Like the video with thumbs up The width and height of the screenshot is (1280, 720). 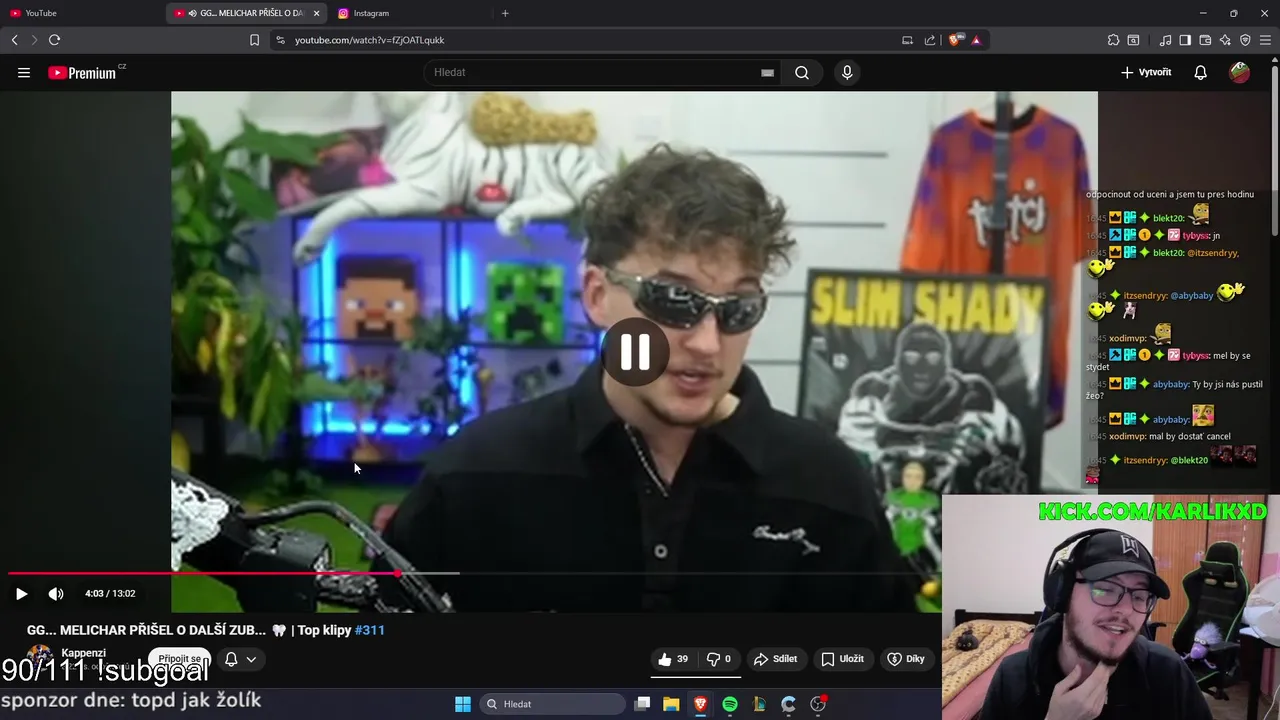coord(674,659)
